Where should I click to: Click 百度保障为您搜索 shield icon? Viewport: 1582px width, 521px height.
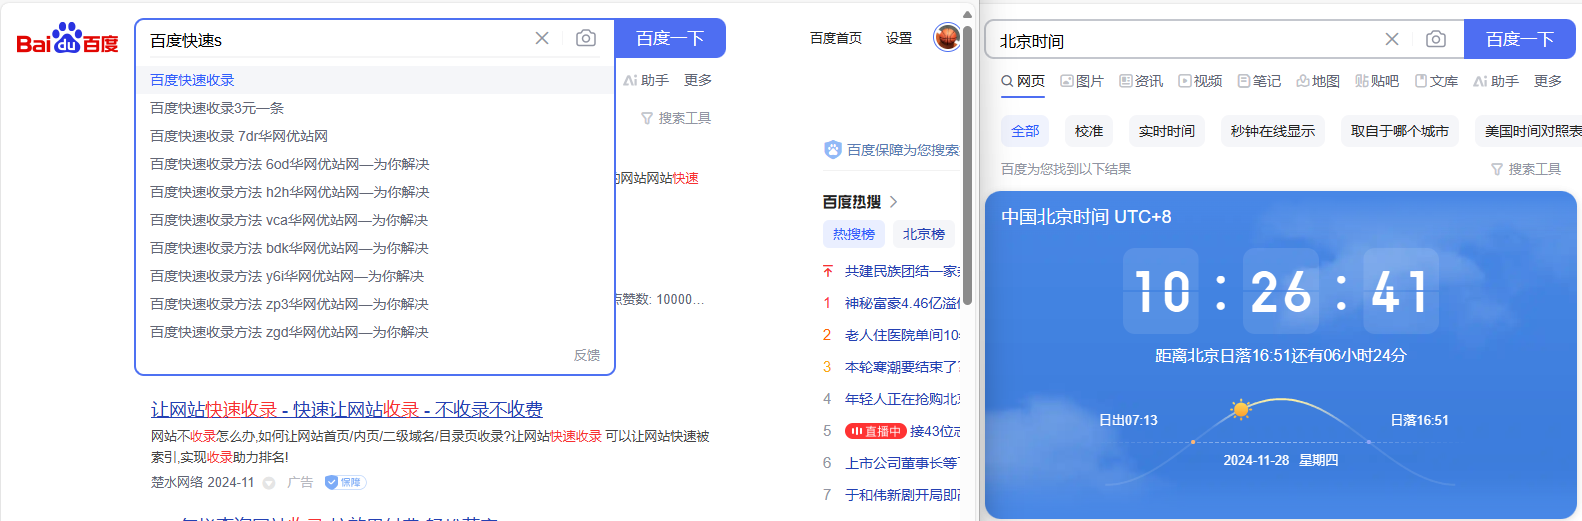pyautogui.click(x=832, y=149)
